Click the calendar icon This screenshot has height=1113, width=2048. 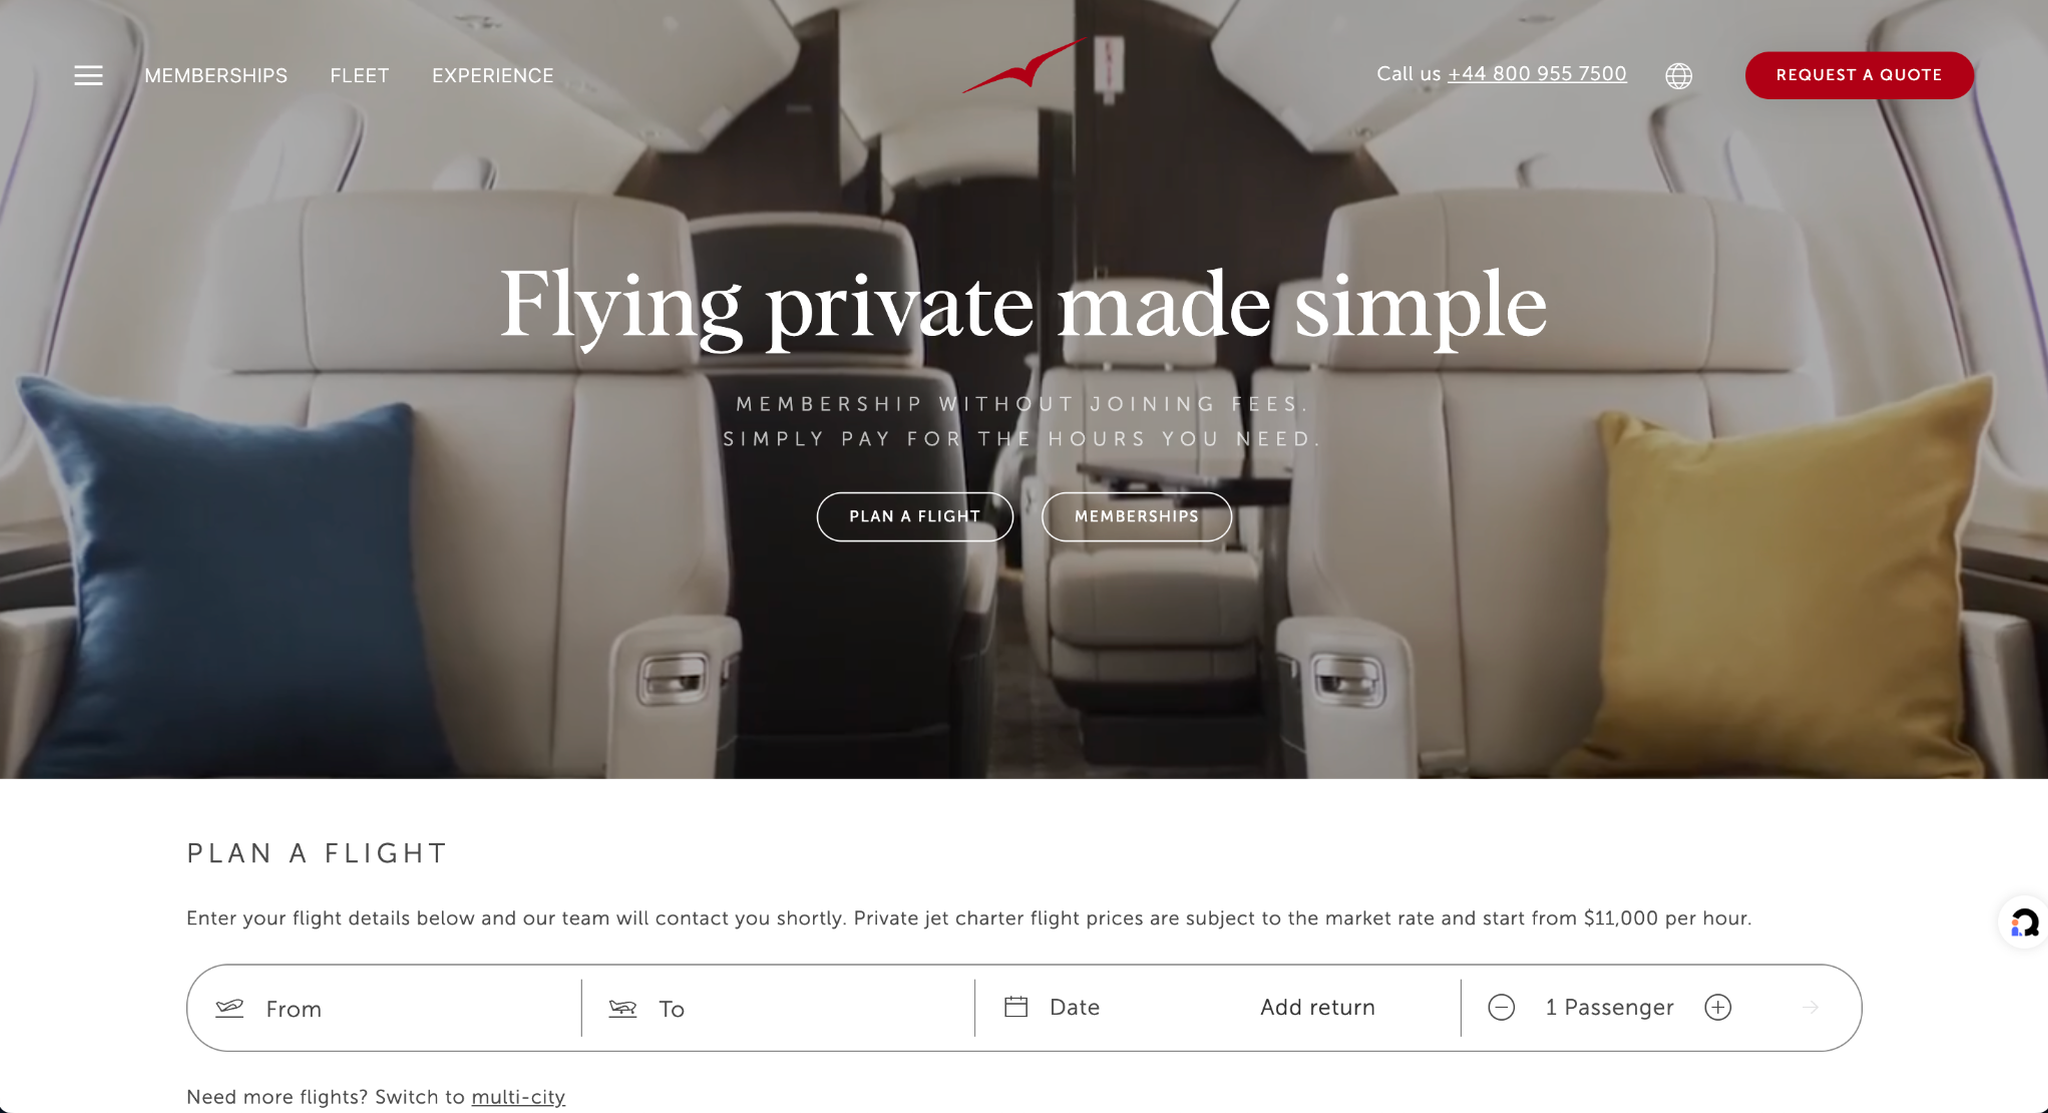pyautogui.click(x=1016, y=1006)
